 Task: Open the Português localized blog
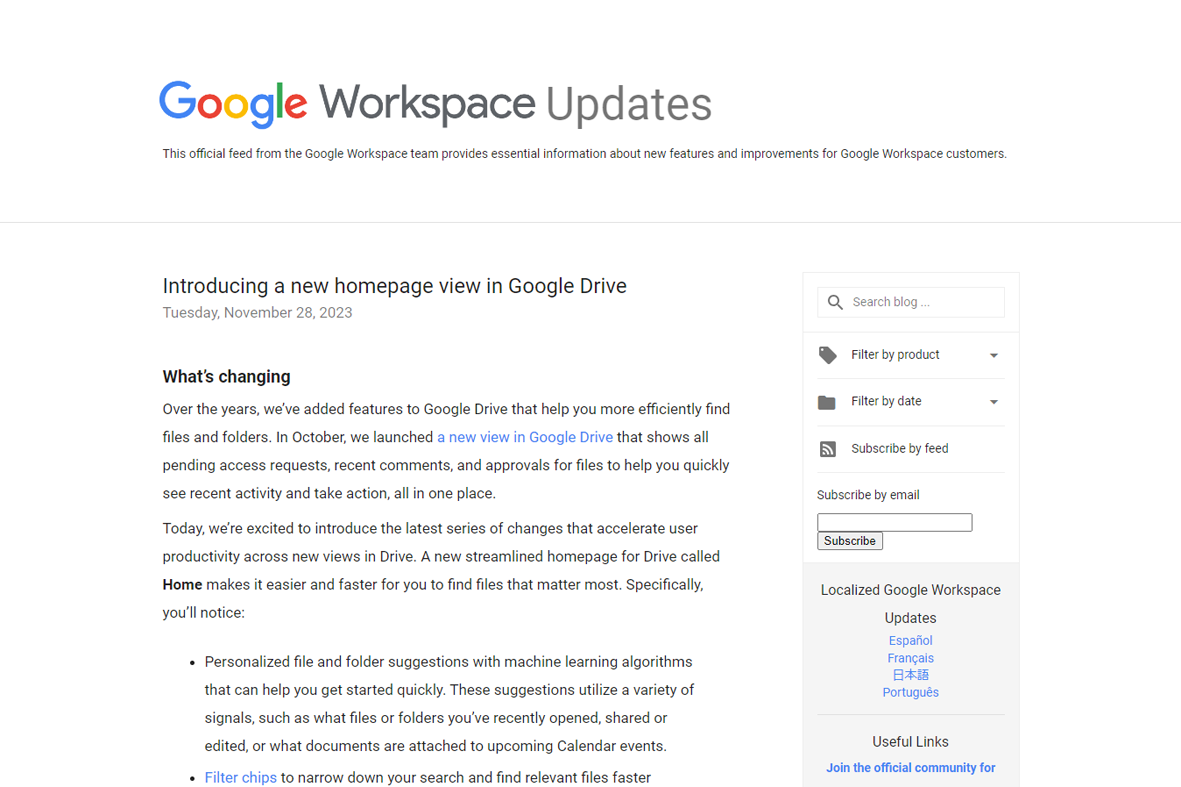pos(910,691)
